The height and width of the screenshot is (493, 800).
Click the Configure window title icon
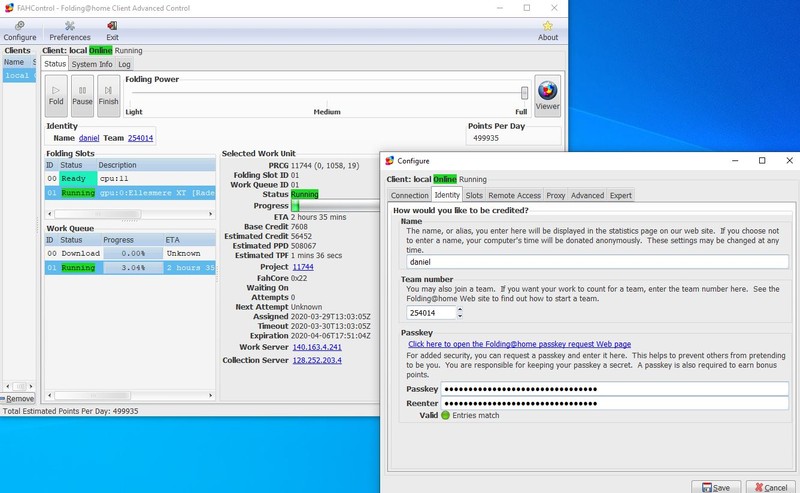point(390,161)
